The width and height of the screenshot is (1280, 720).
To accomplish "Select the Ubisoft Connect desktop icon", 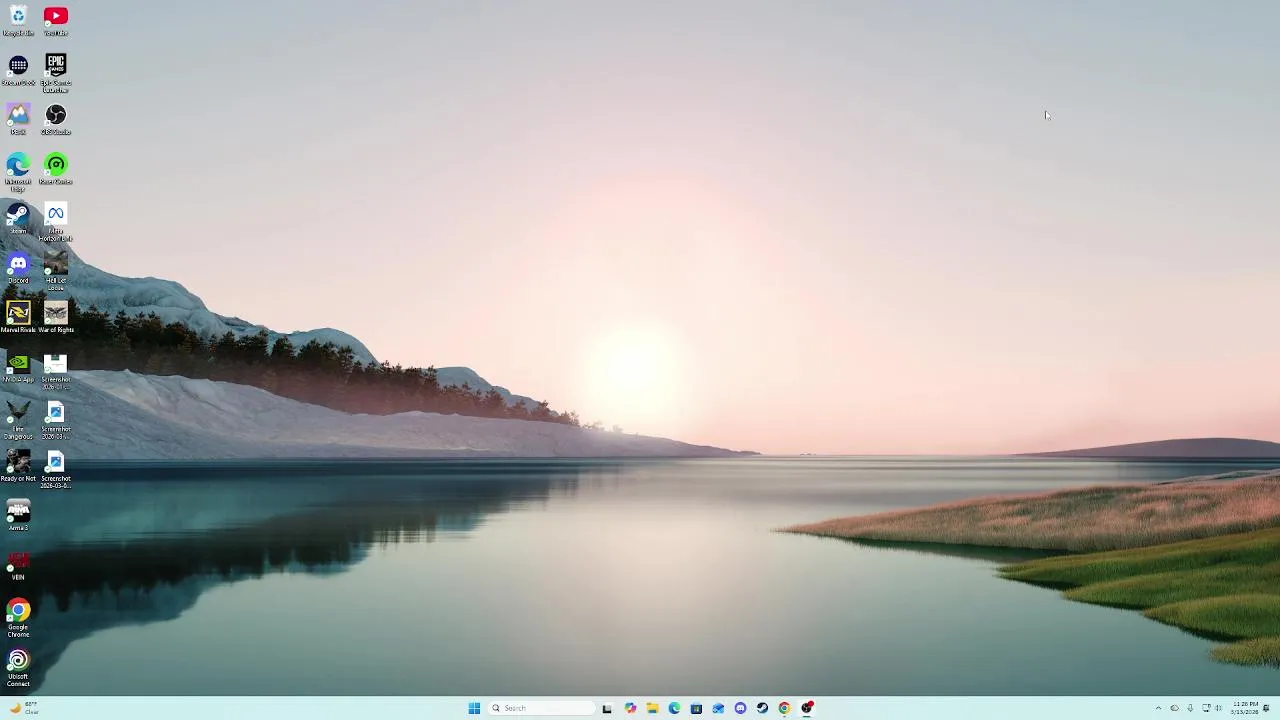I will pos(18,669).
